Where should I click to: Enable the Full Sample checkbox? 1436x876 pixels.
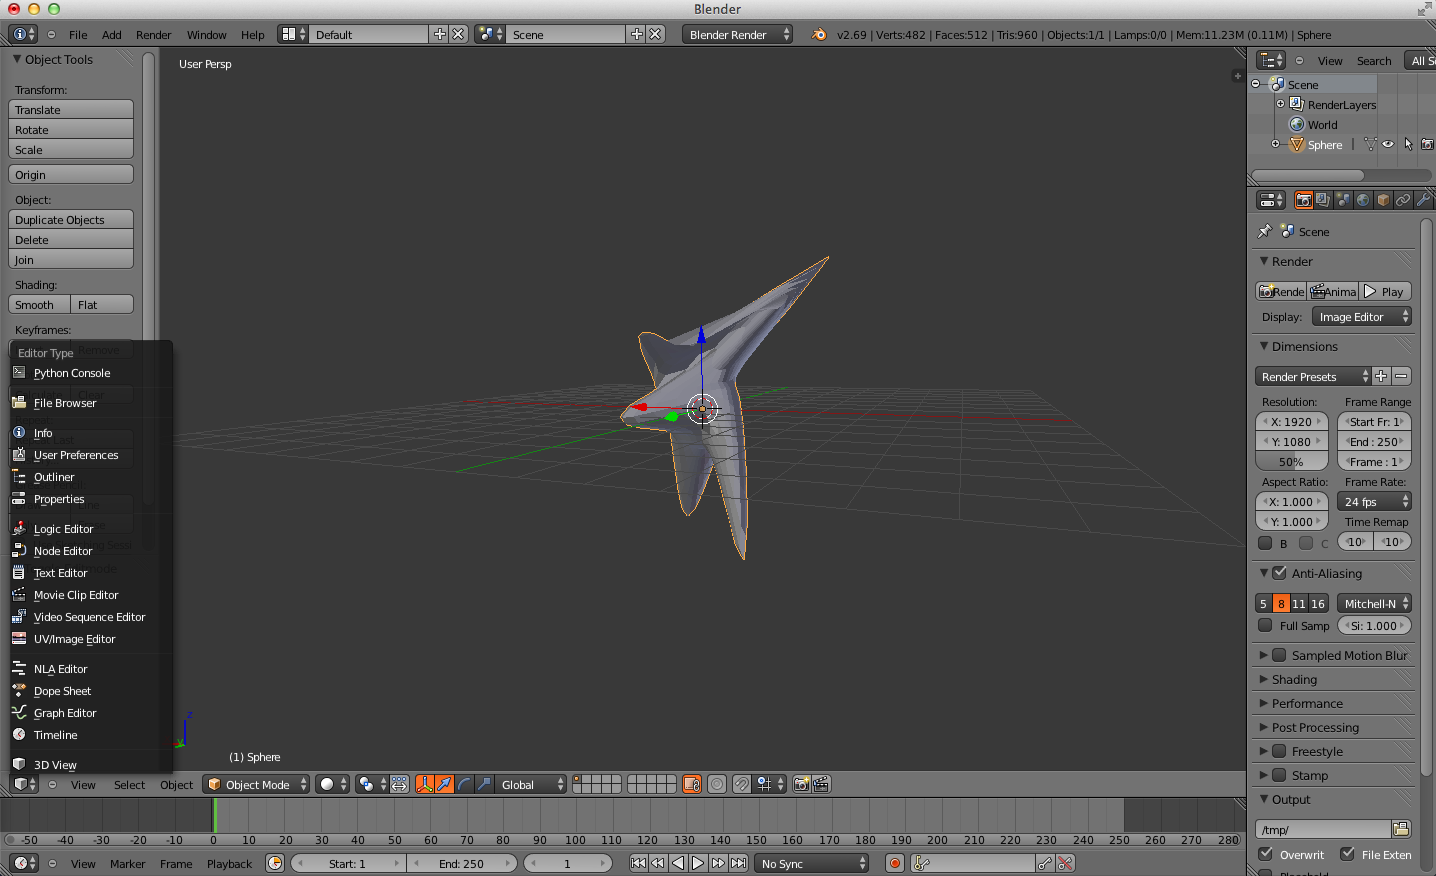point(1265,625)
